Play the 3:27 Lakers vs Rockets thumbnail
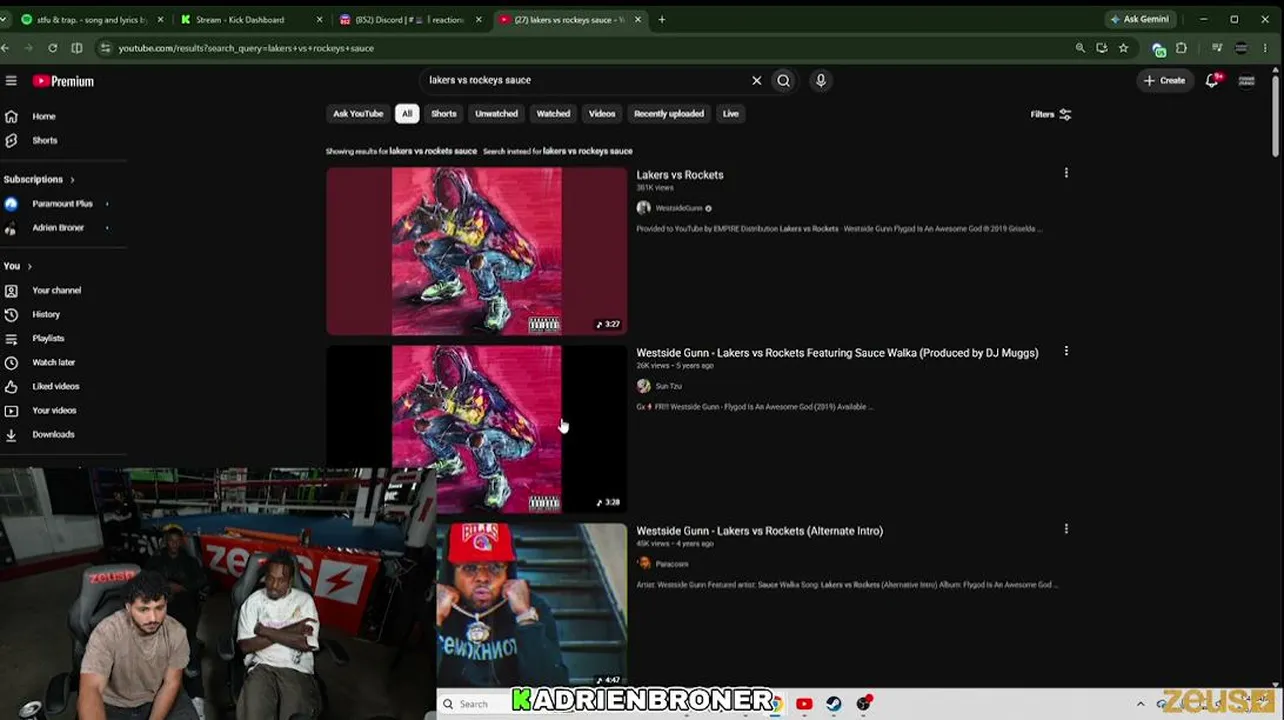The image size is (1284, 720). click(477, 251)
